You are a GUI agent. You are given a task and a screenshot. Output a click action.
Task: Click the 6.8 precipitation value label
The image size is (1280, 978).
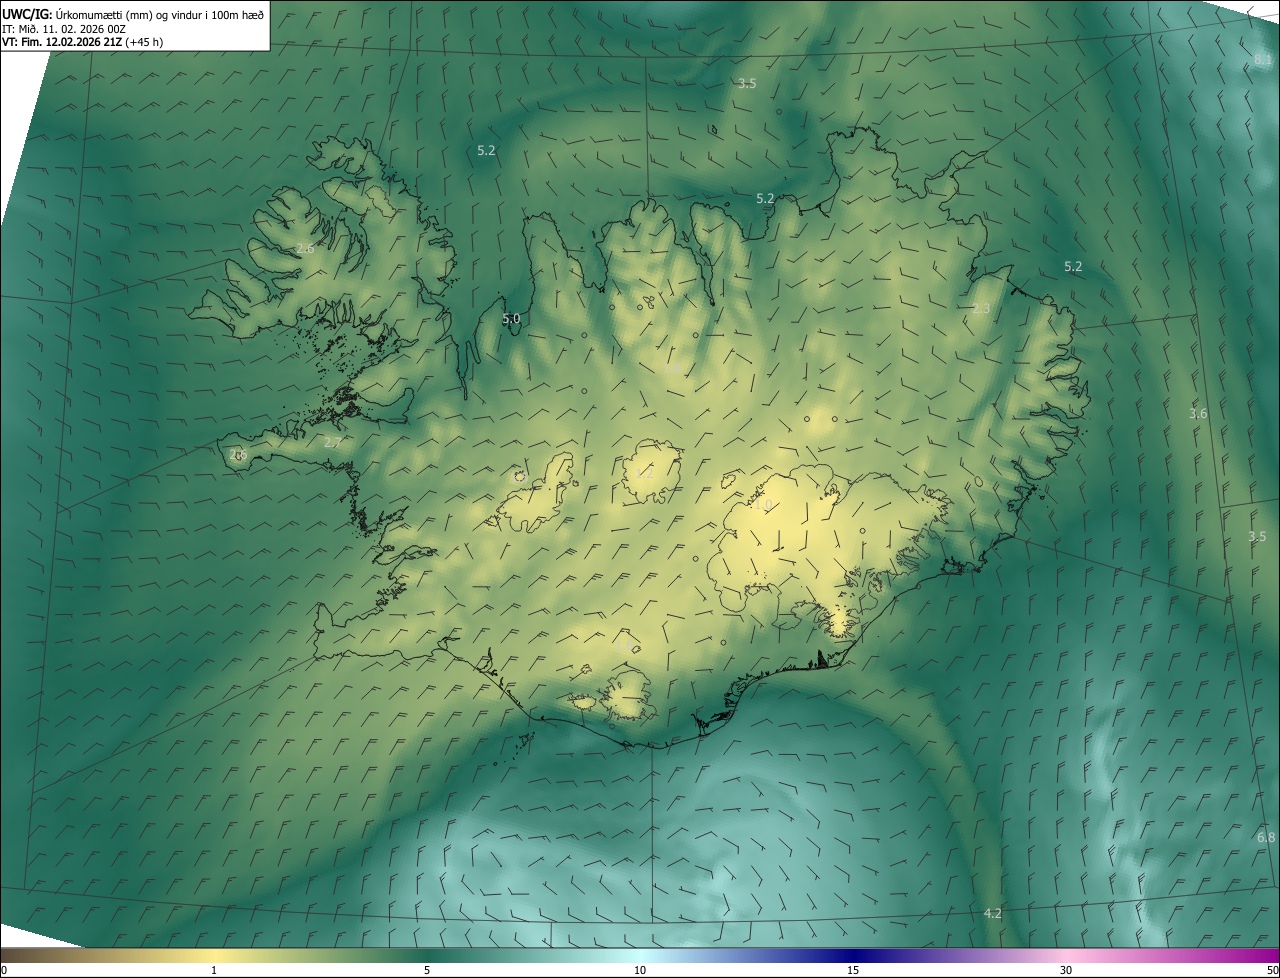pos(1266,837)
